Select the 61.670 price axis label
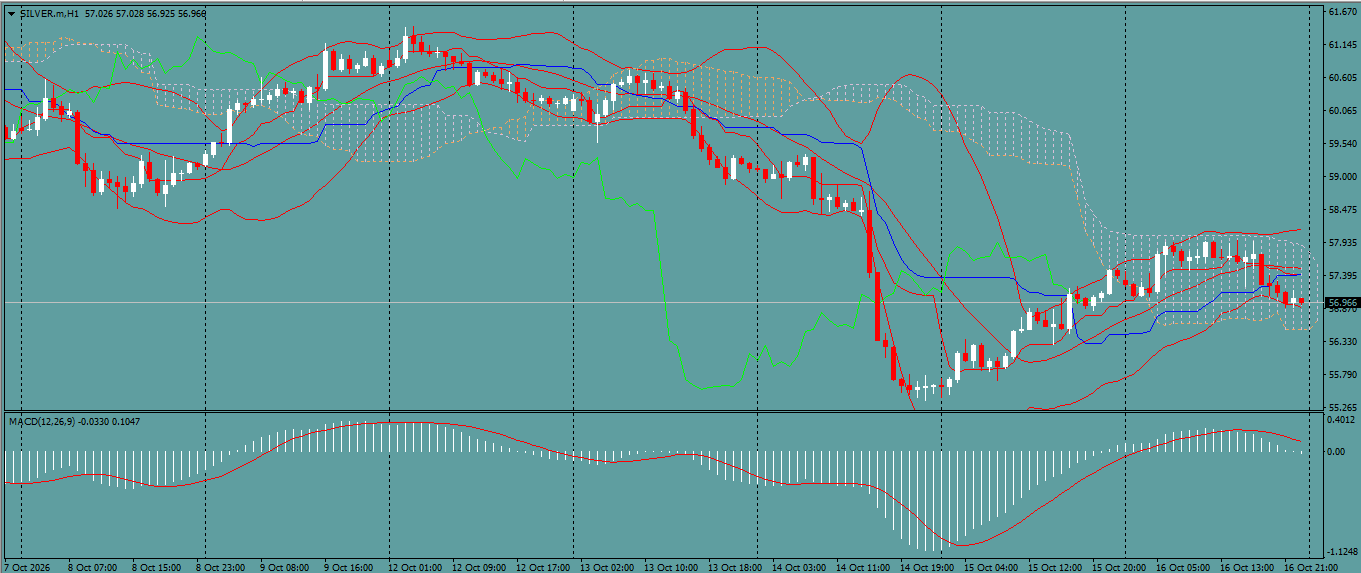Viewport: 1361px width, 573px height. (x=1342, y=12)
